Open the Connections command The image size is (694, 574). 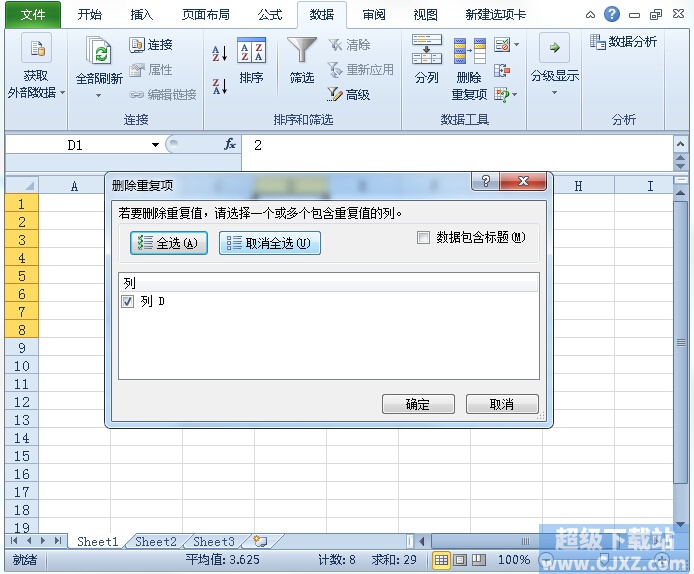click(151, 45)
